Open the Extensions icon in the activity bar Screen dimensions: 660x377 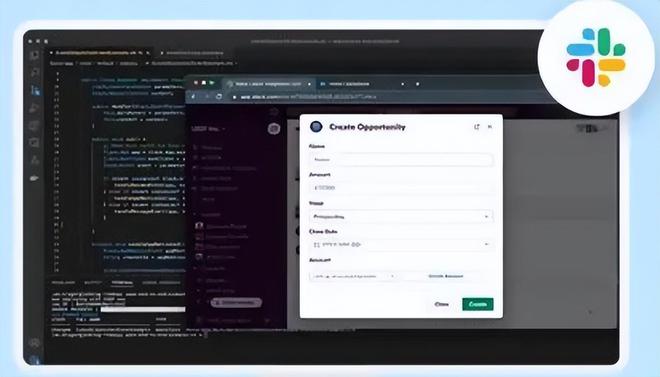coord(35,125)
